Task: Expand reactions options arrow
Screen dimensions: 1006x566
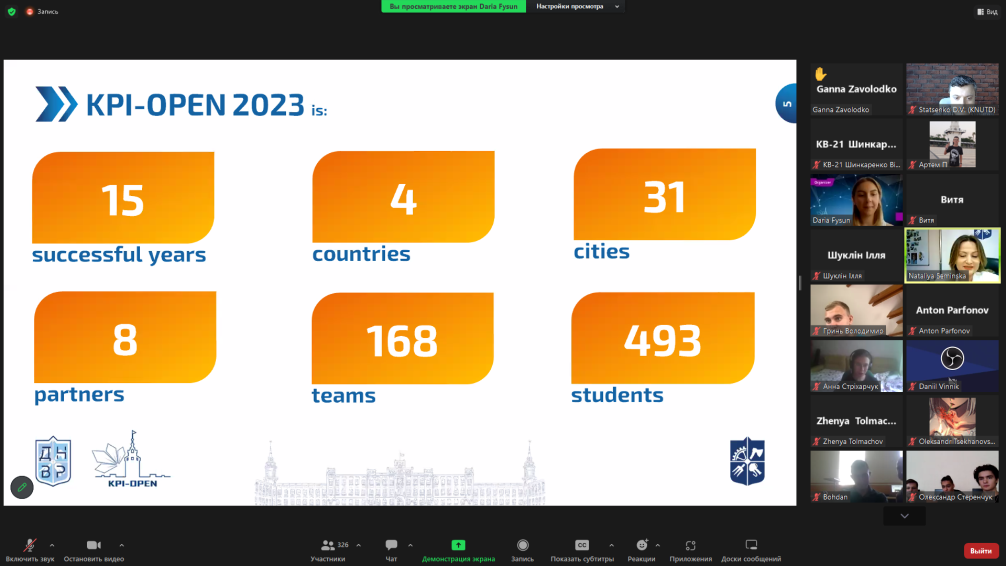Action: pyautogui.click(x=658, y=545)
